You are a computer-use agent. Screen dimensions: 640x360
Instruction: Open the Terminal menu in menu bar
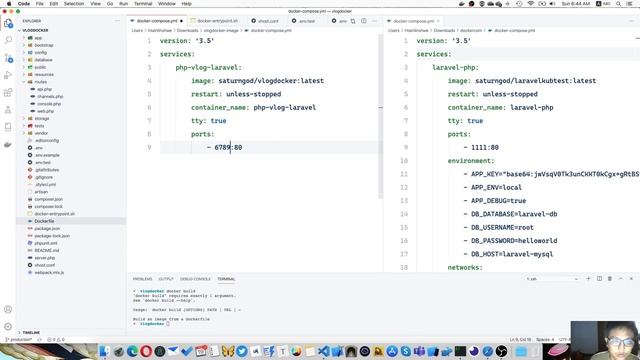pyautogui.click(x=143, y=4)
